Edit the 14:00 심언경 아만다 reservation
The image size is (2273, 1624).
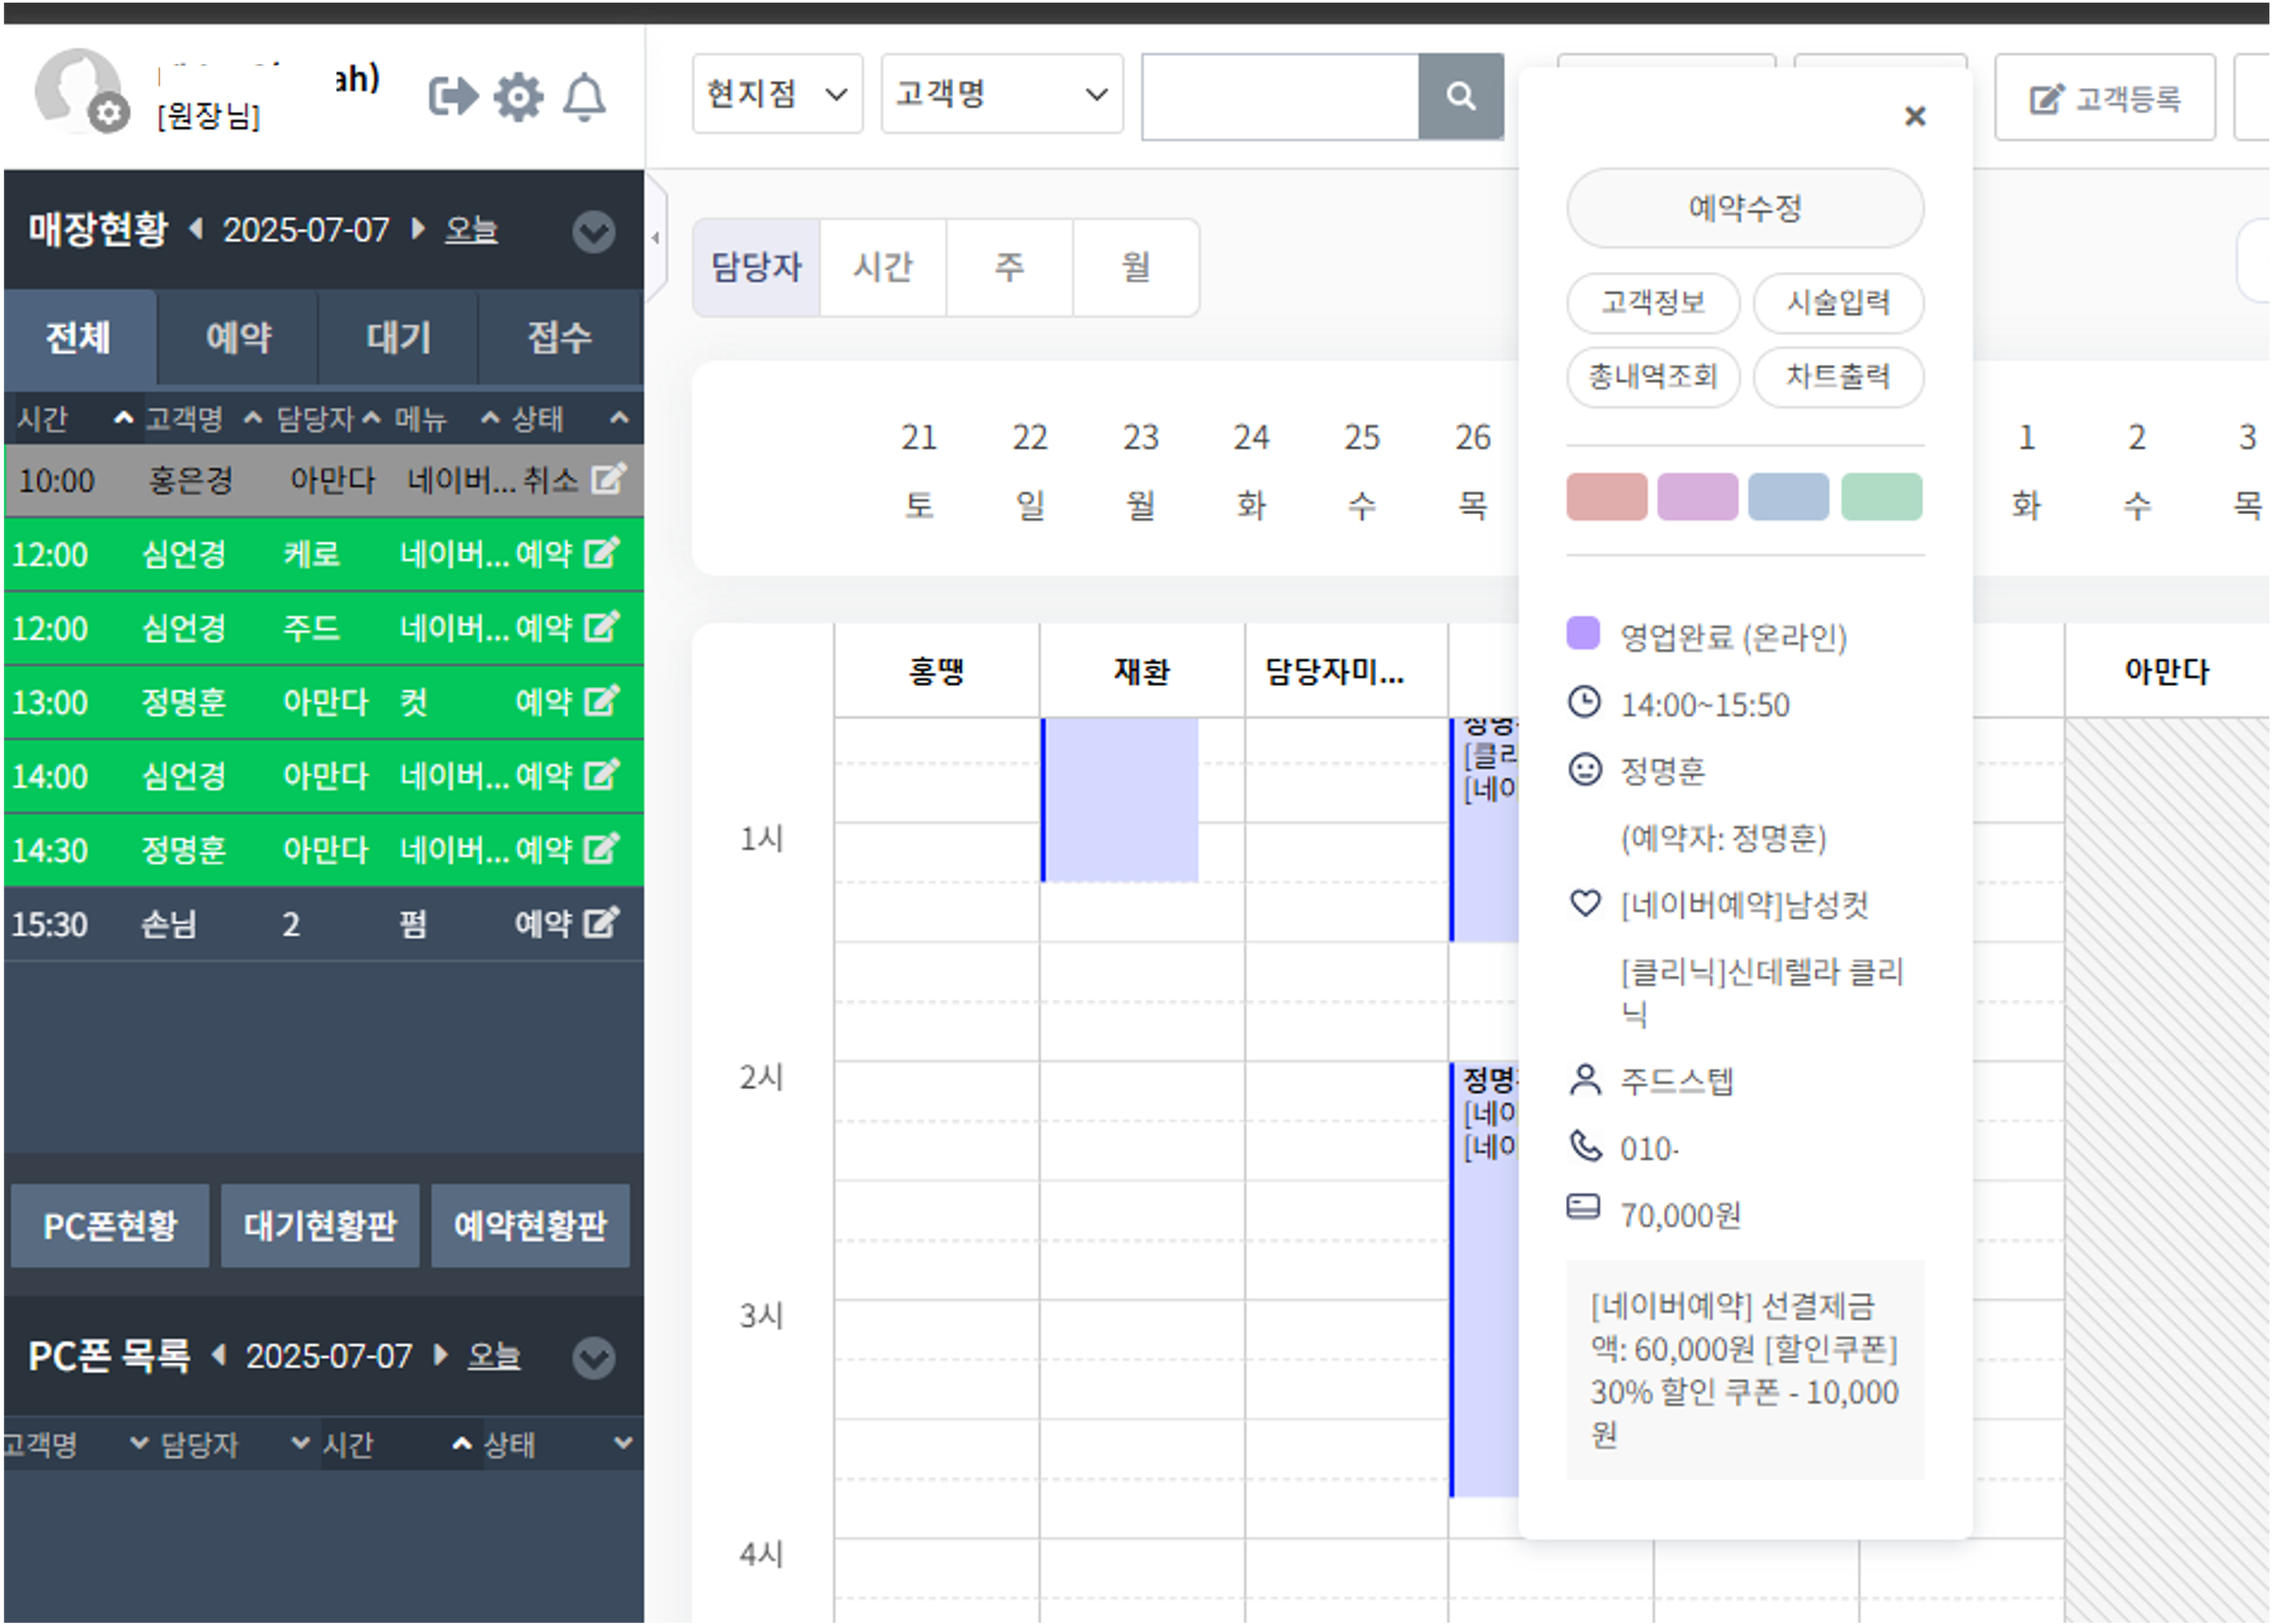pos(601,775)
